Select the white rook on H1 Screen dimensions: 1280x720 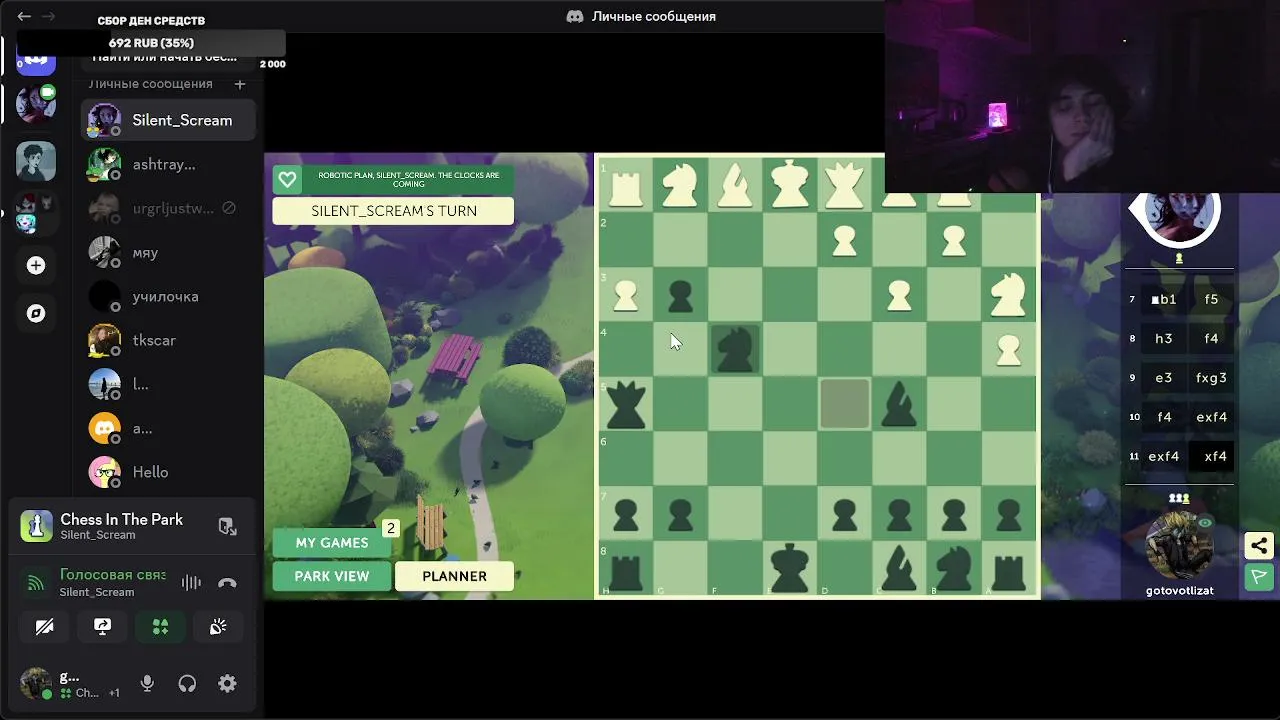[x=626, y=186]
